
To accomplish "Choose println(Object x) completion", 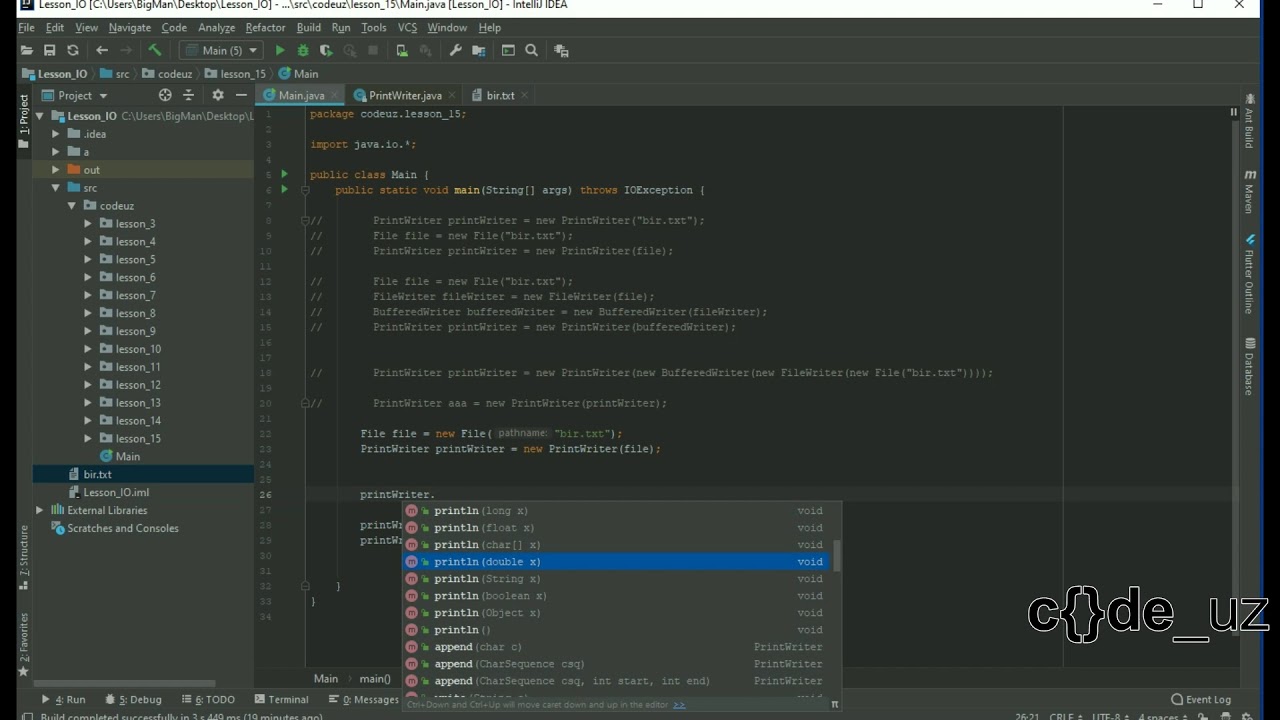I will coord(618,613).
